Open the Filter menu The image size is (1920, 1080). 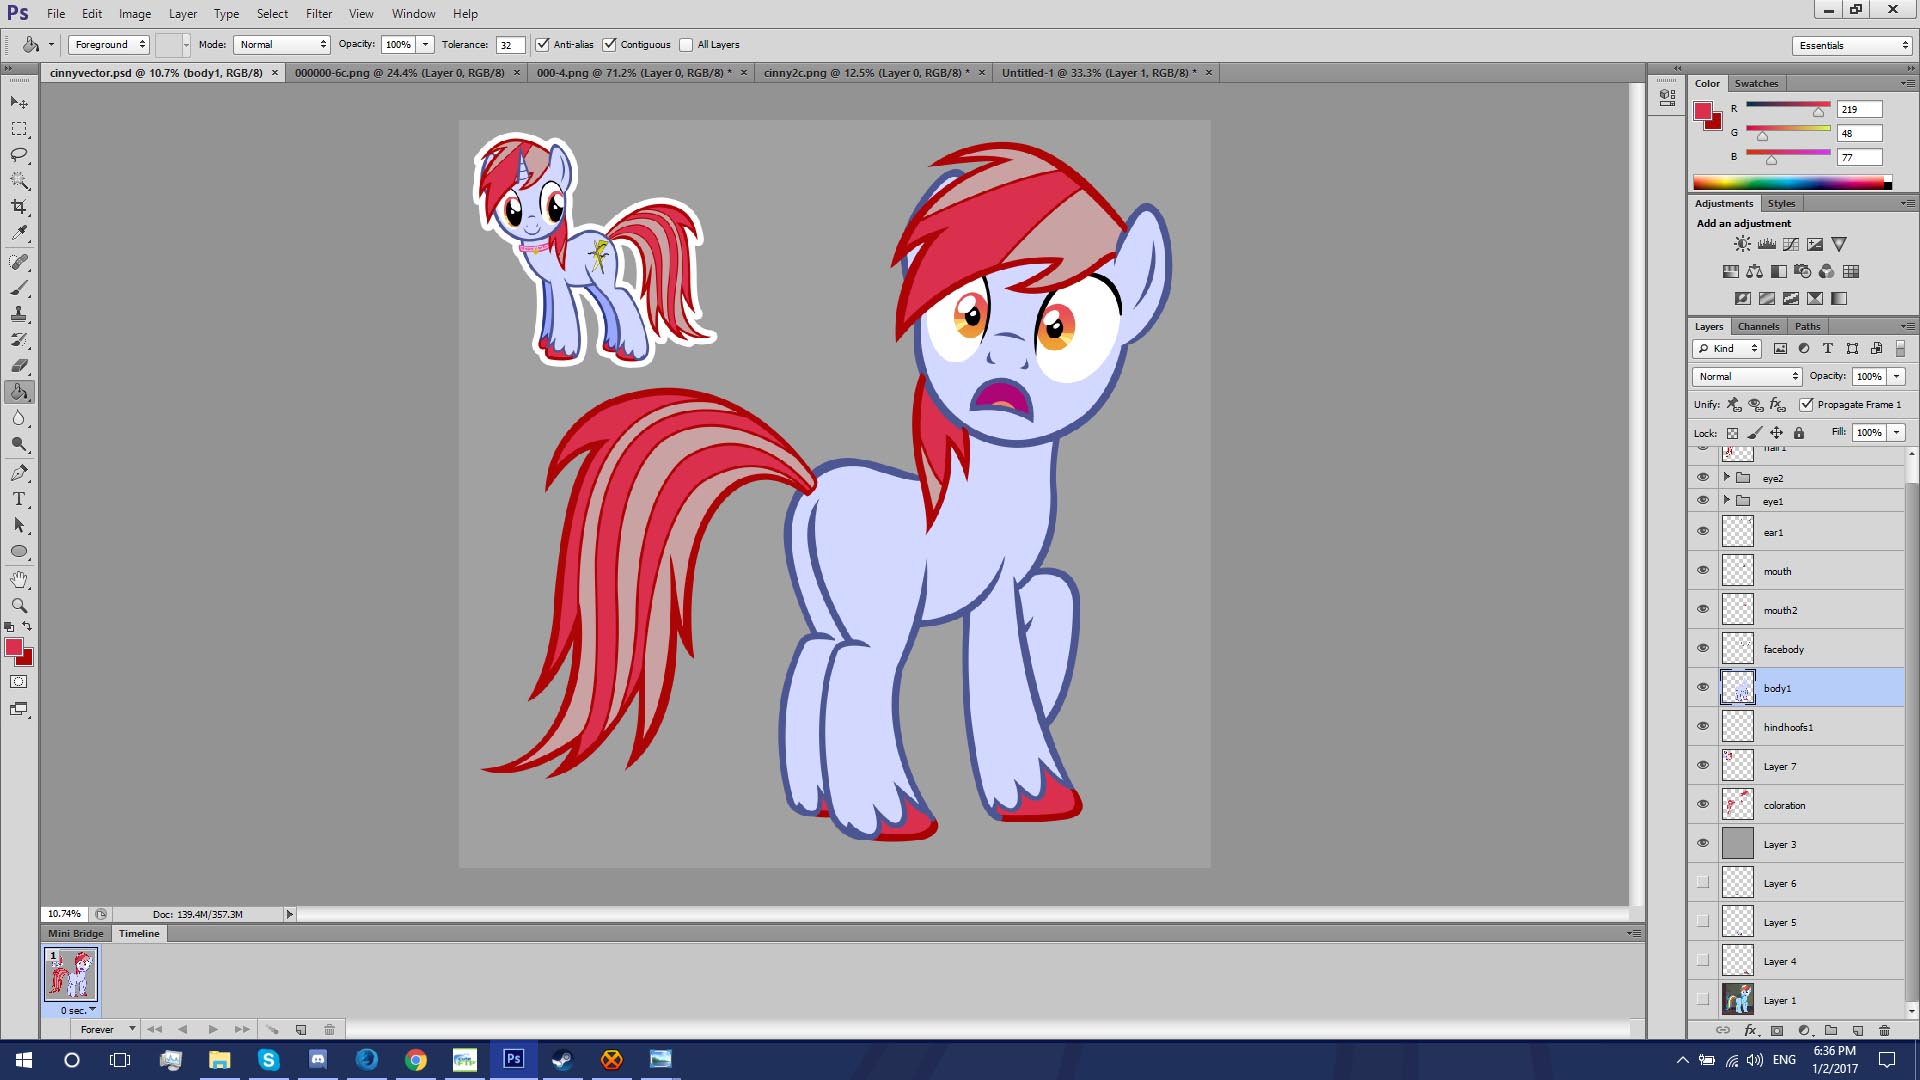pos(319,14)
